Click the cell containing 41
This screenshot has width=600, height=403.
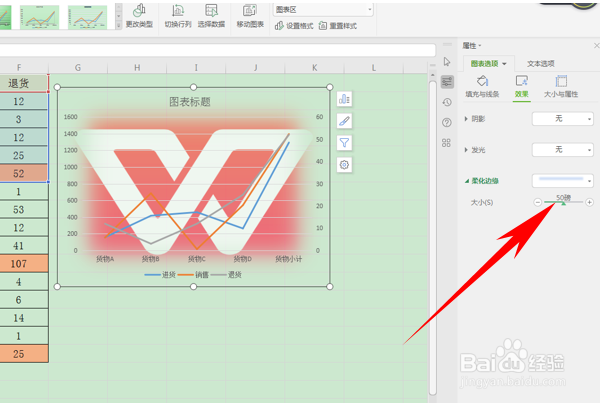click(x=24, y=246)
